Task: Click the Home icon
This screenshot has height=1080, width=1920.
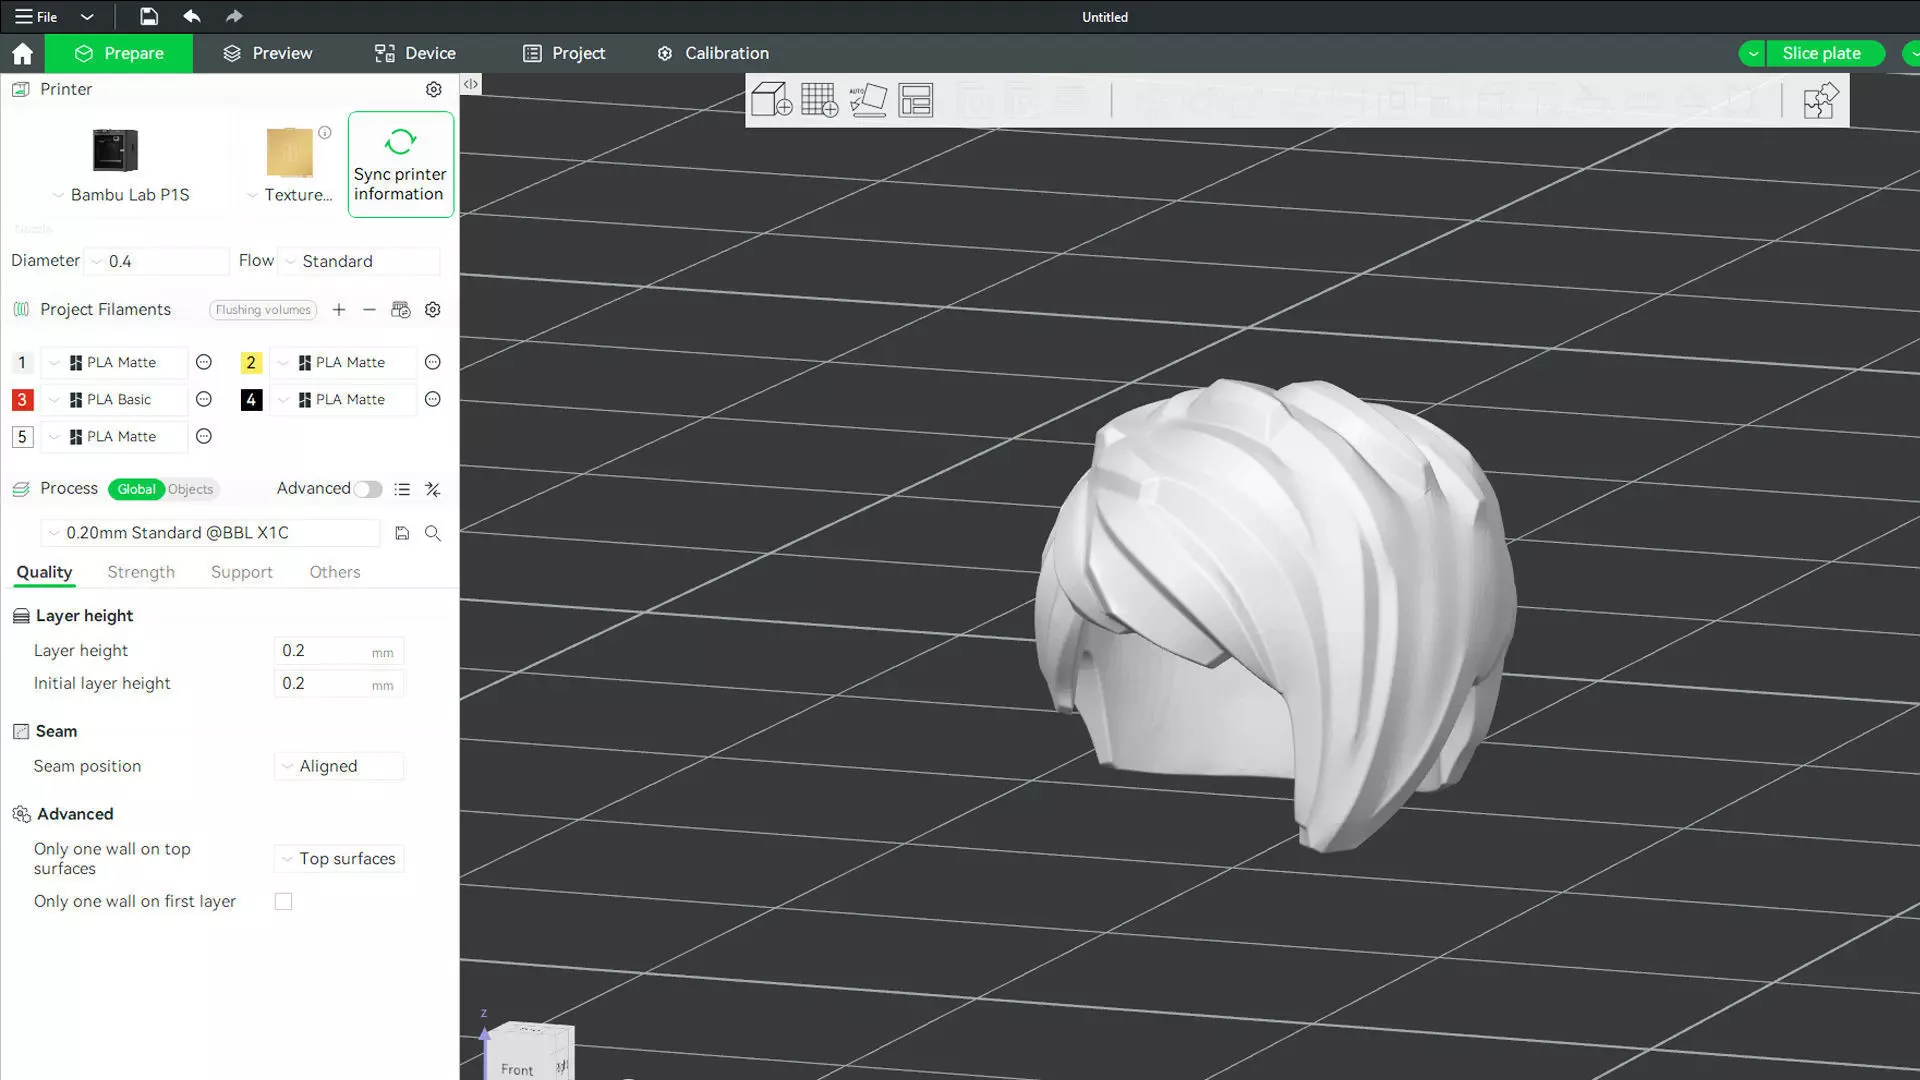Action: 22,53
